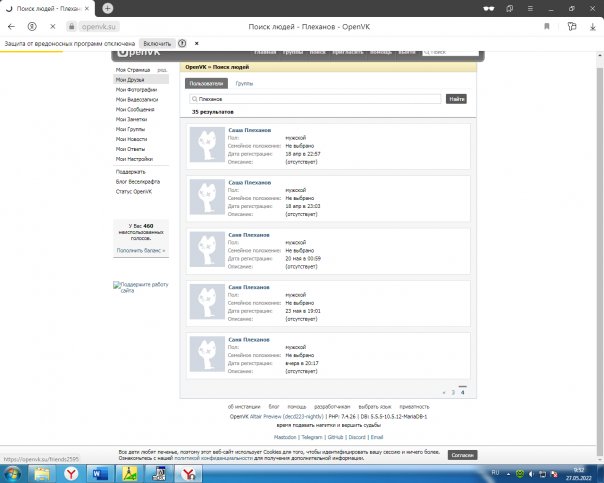
Task: Open the synced tabs icon in the title bar
Action: pyautogui.click(x=510, y=8)
